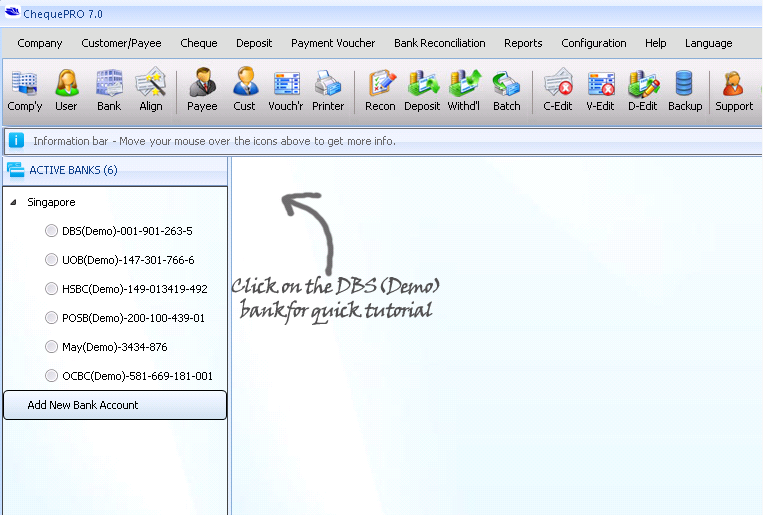Open the Recon reconciliation icon

point(381,90)
